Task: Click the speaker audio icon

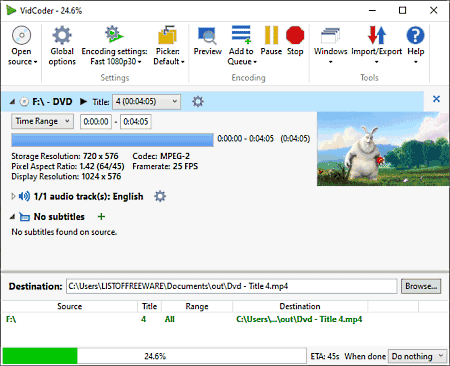Action: click(x=24, y=196)
